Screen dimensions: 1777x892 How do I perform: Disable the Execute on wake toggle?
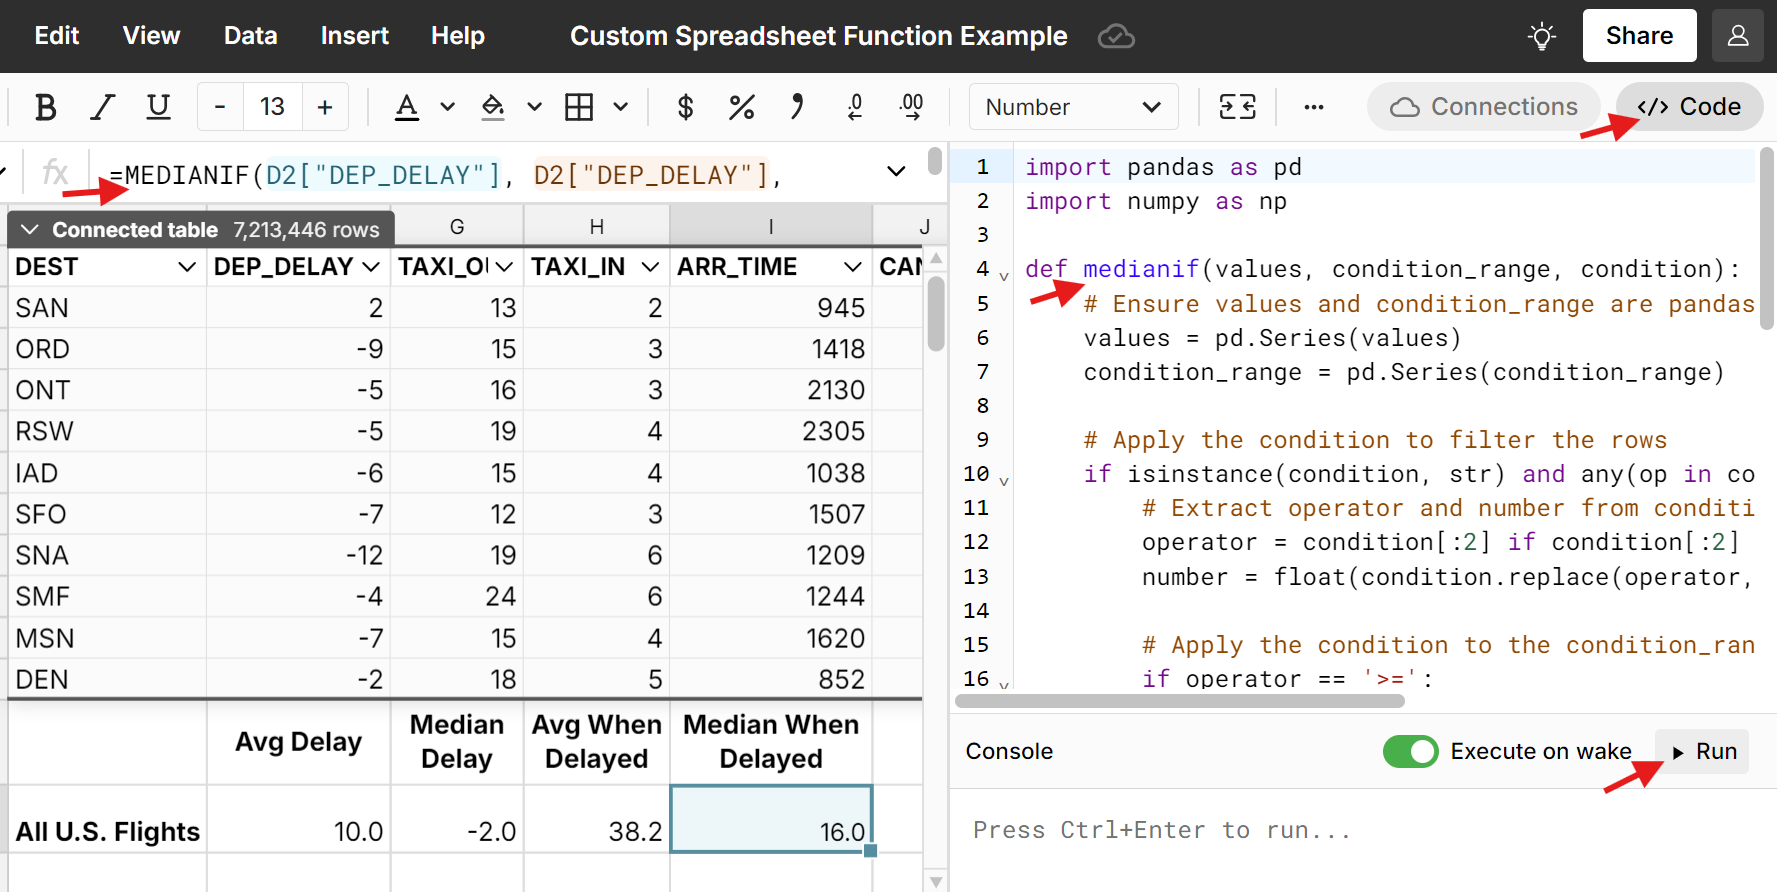tap(1410, 751)
